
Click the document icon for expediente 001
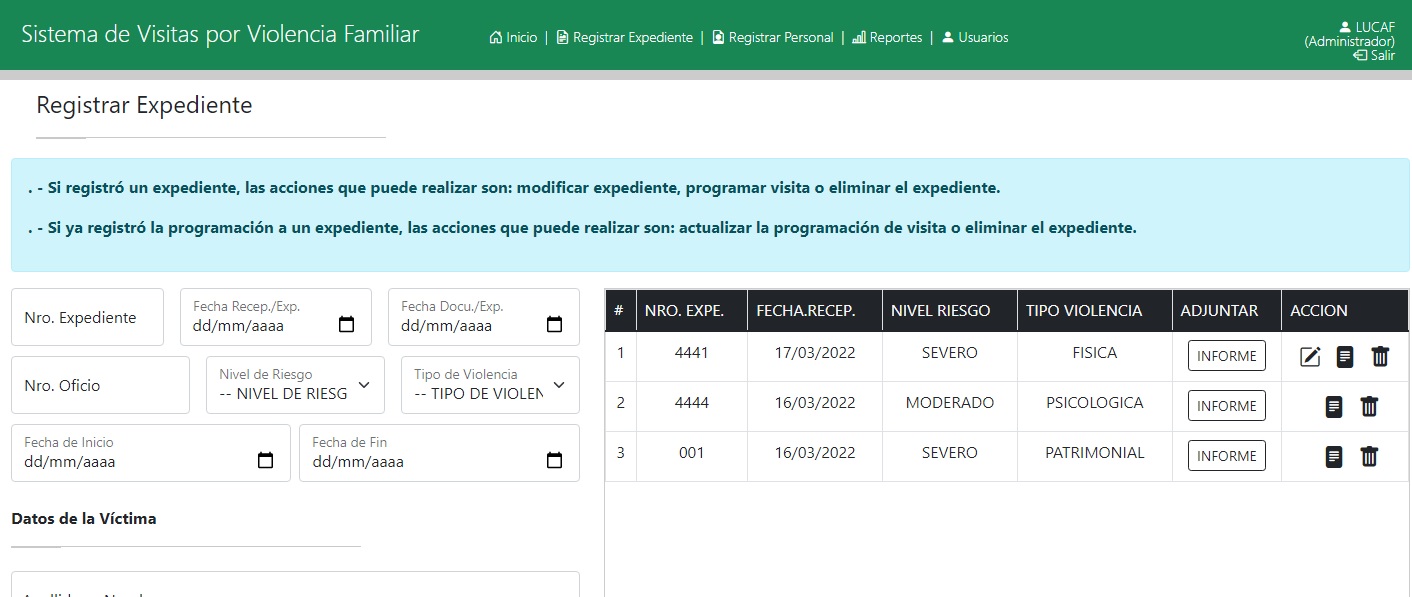pos(1333,457)
